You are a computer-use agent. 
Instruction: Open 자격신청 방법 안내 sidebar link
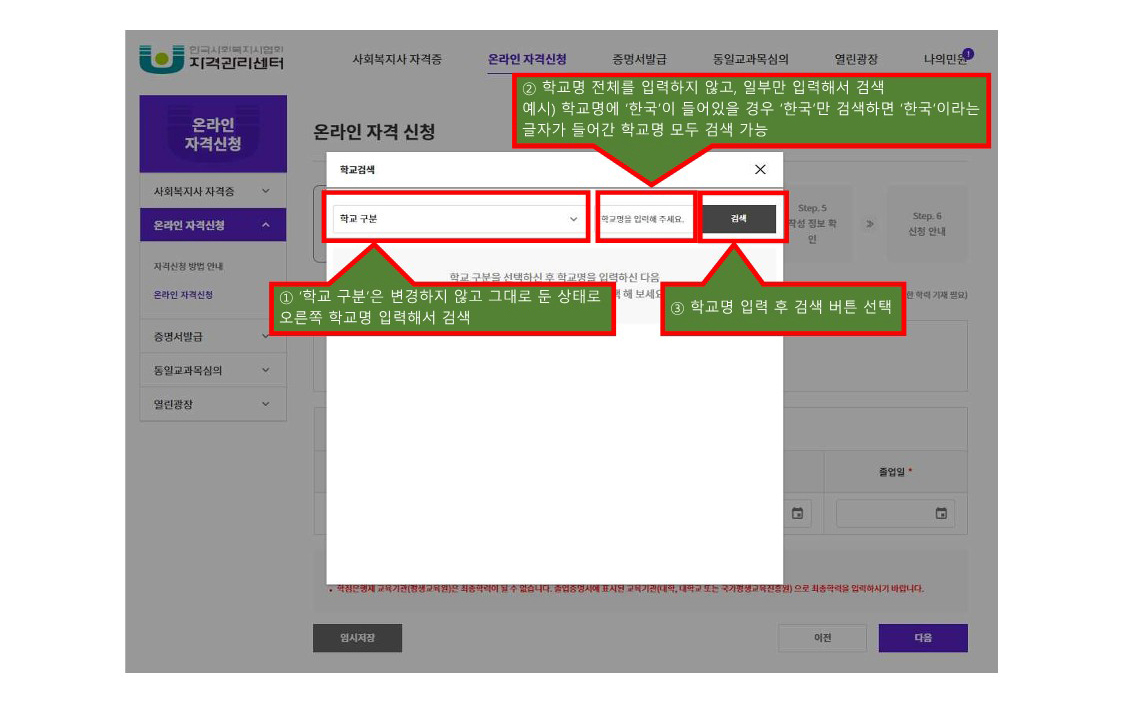[x=188, y=266]
